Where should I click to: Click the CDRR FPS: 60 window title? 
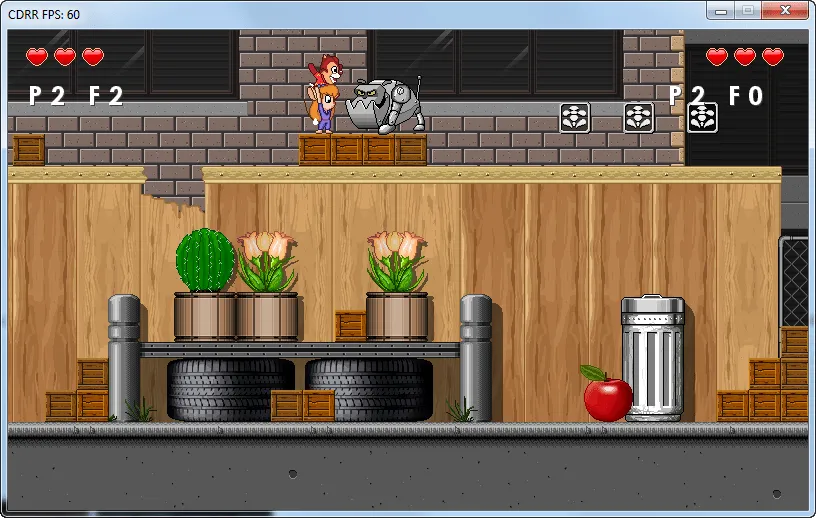point(44,15)
